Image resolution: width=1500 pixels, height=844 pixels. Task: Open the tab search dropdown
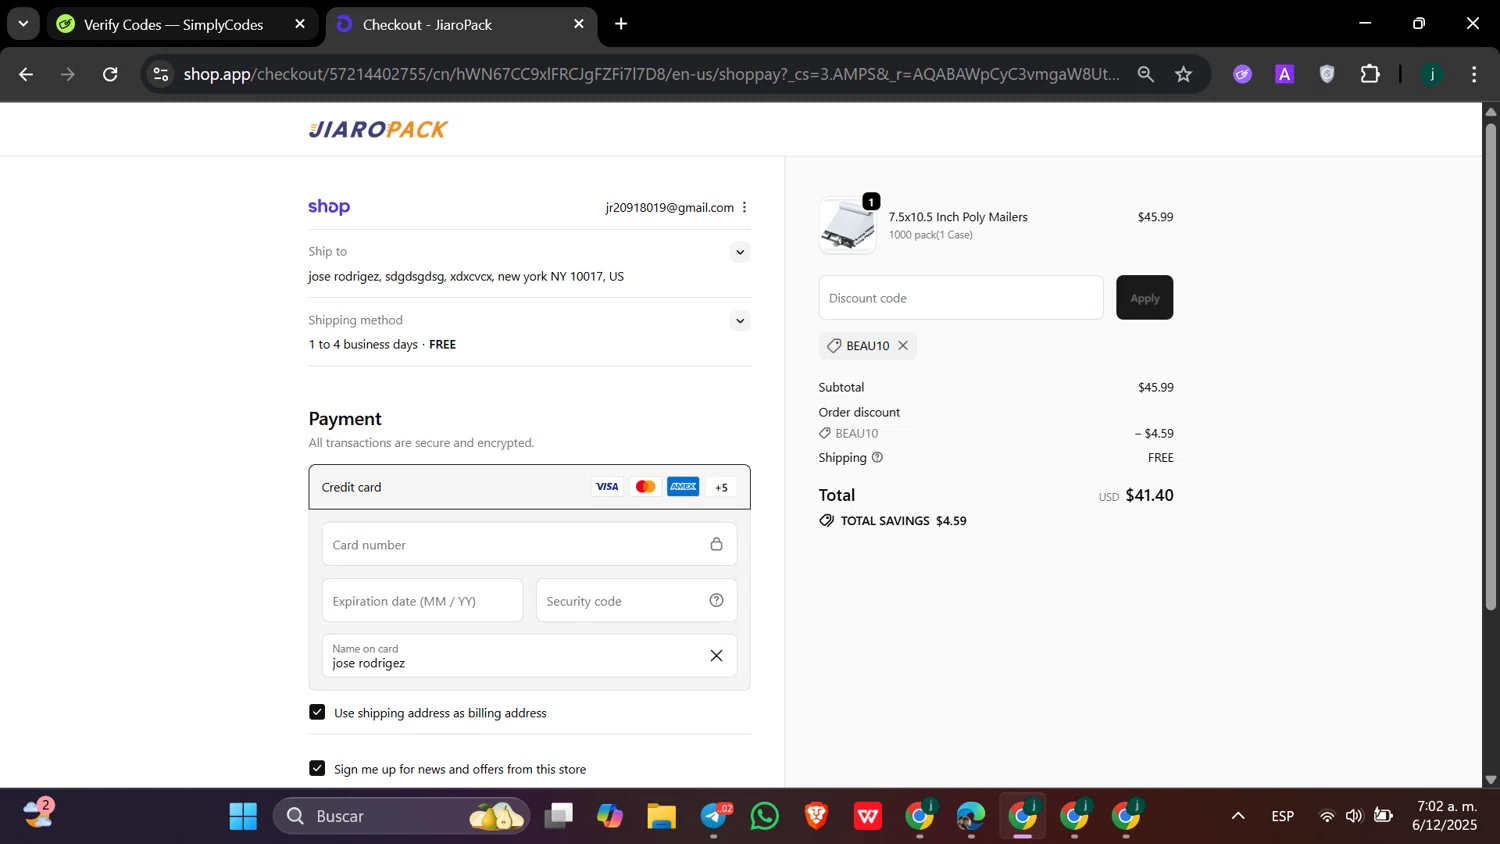[23, 24]
